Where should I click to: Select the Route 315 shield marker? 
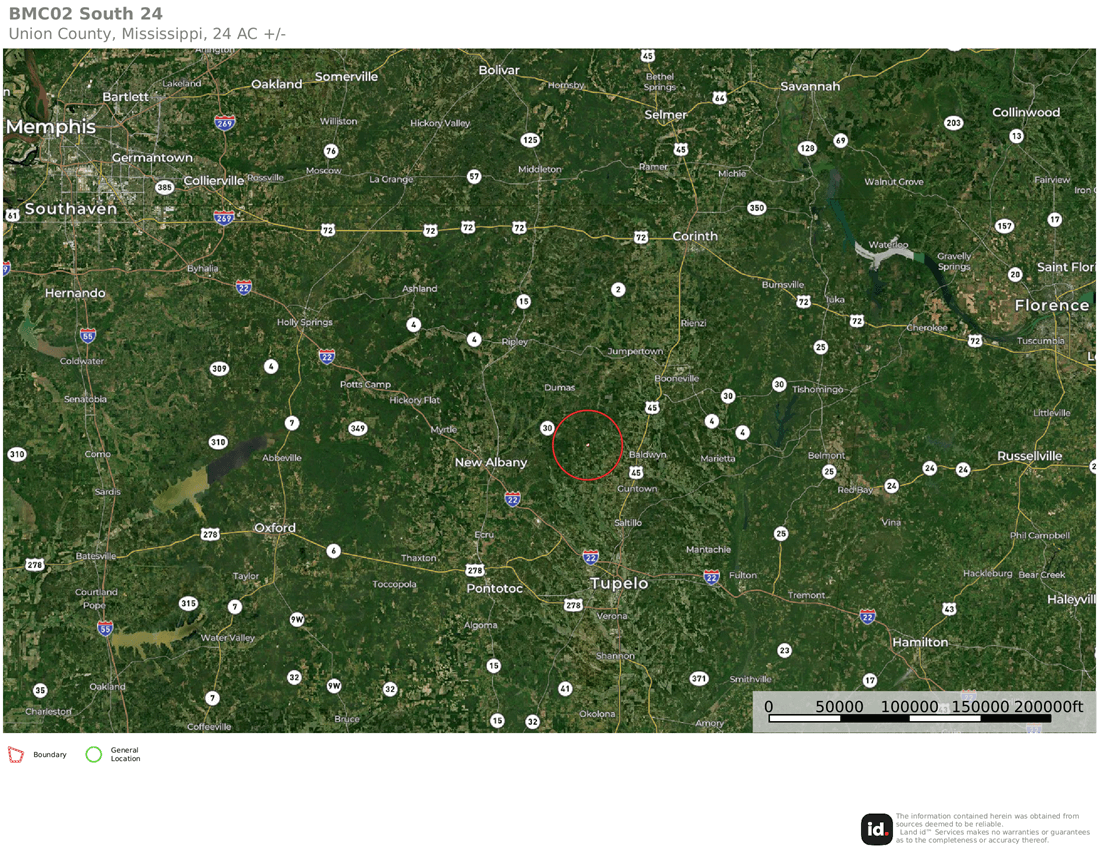pyautogui.click(x=188, y=603)
